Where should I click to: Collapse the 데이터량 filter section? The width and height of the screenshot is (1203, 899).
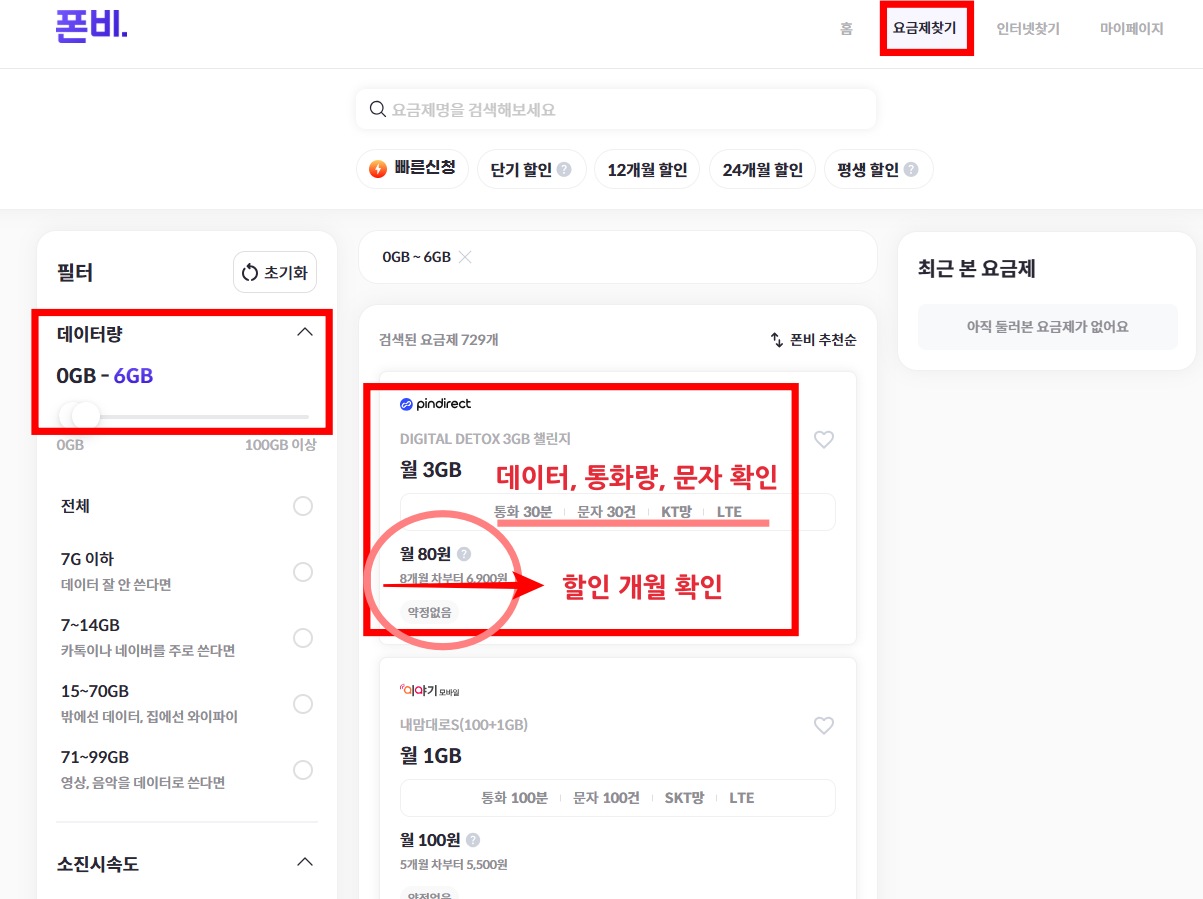tap(305, 330)
